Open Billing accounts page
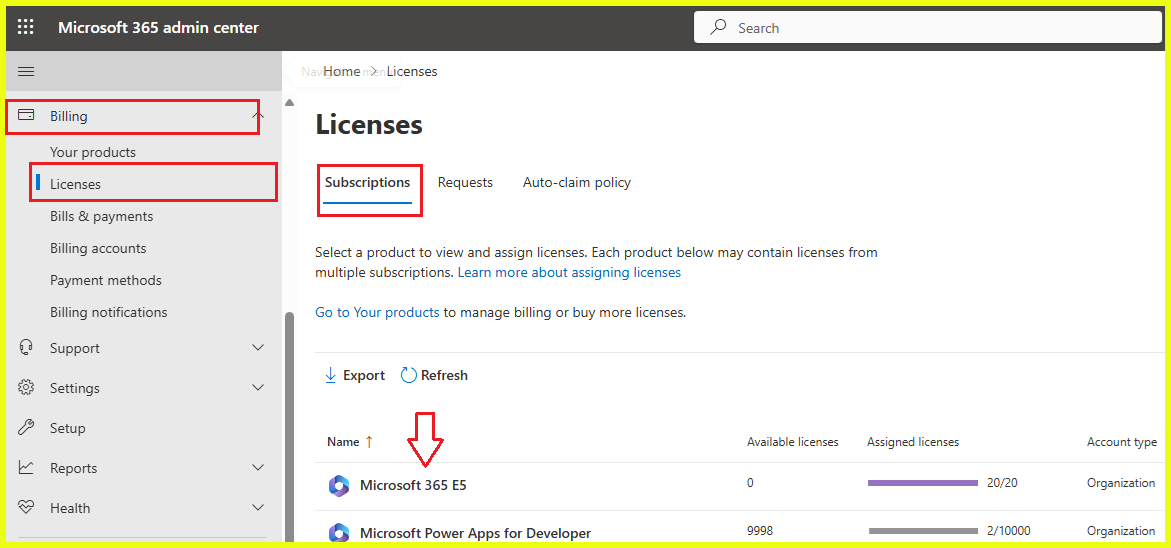This screenshot has width=1171, height=548. [98, 248]
